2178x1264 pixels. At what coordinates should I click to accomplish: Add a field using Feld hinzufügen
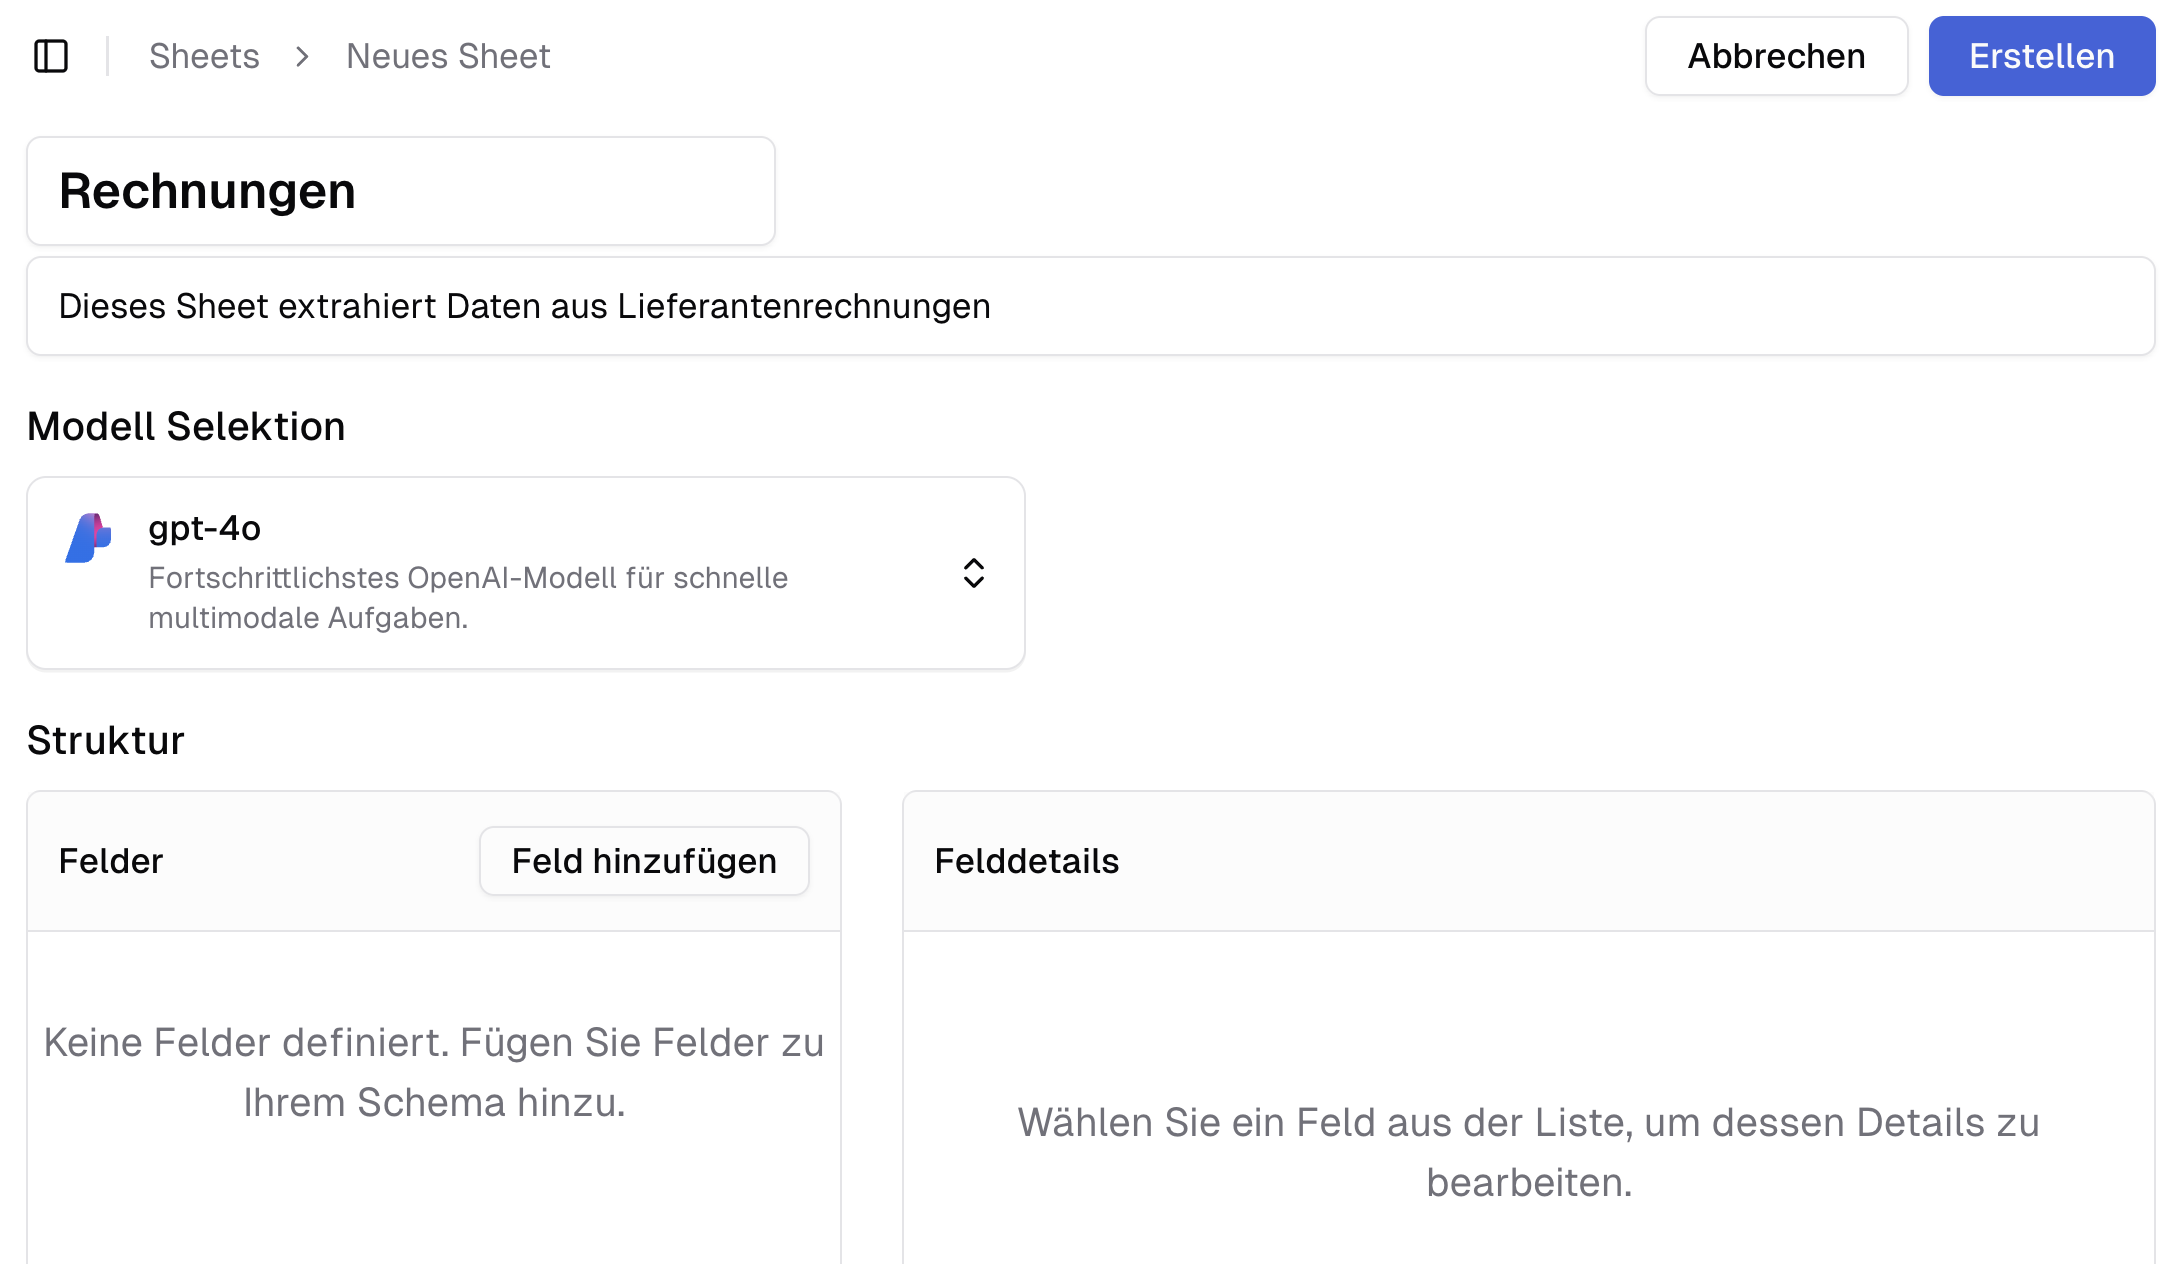(x=643, y=861)
